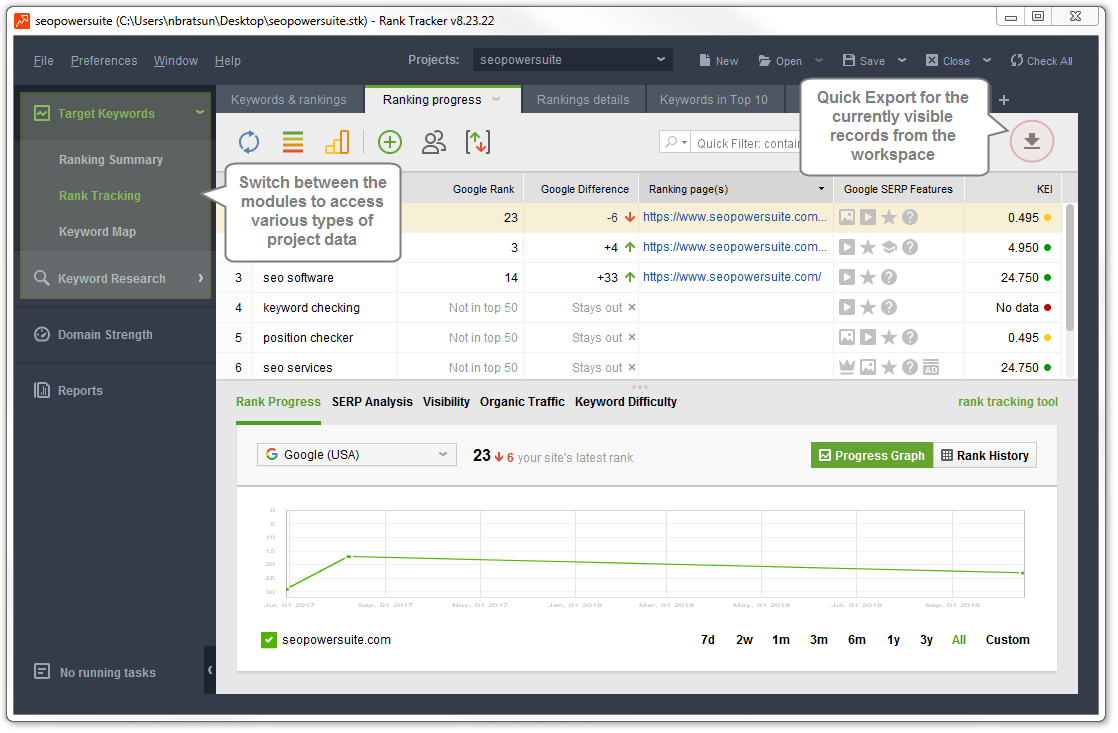Viewport: 1118px width, 733px height.
Task: Click the red KEI indicator for keyword checking
Action: [x=1047, y=307]
